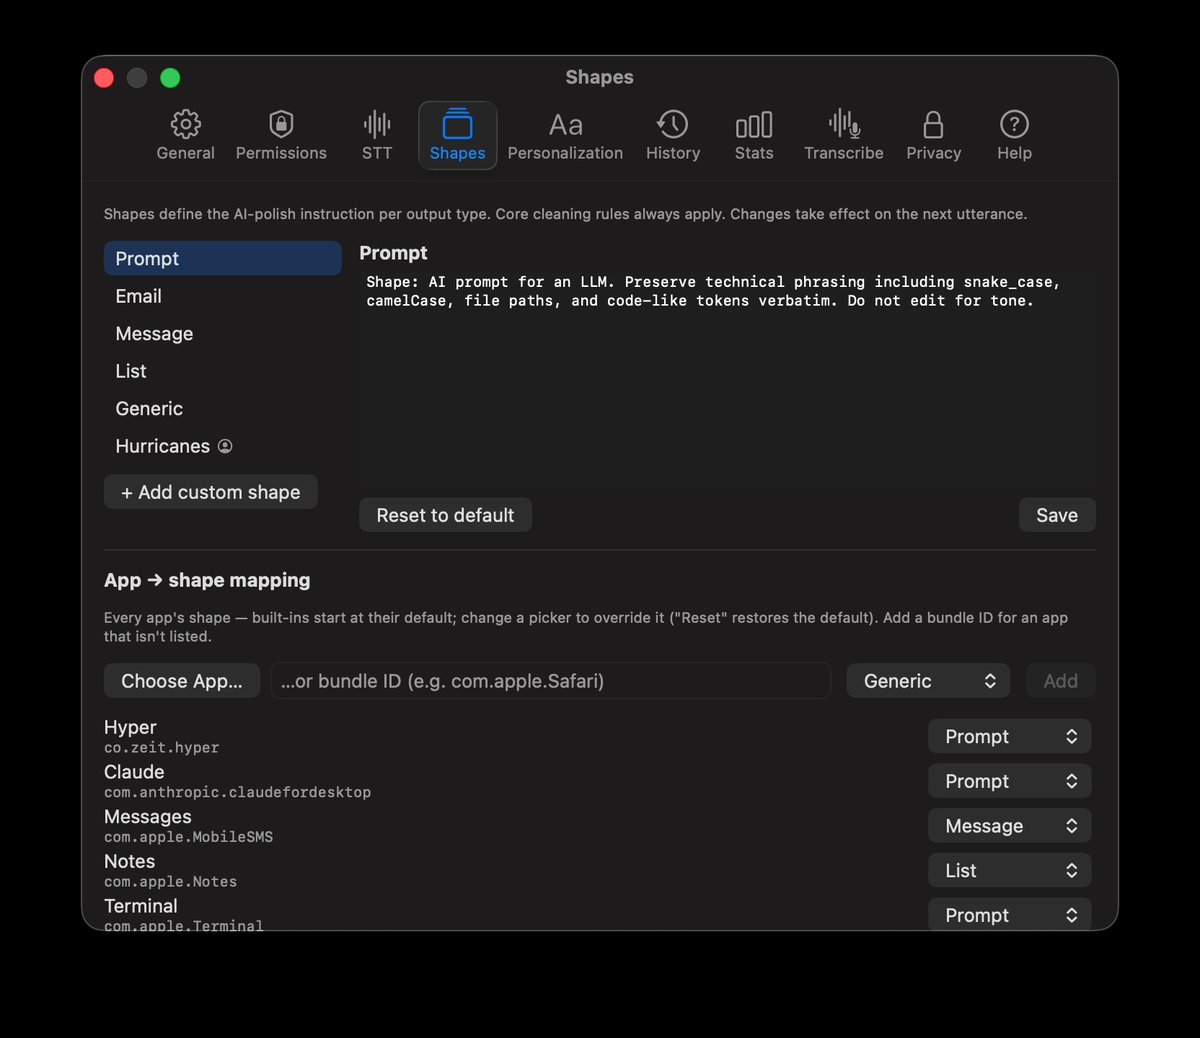The height and width of the screenshot is (1038, 1200).
Task: Open the shape dropdown for Hyper
Action: (x=1010, y=736)
